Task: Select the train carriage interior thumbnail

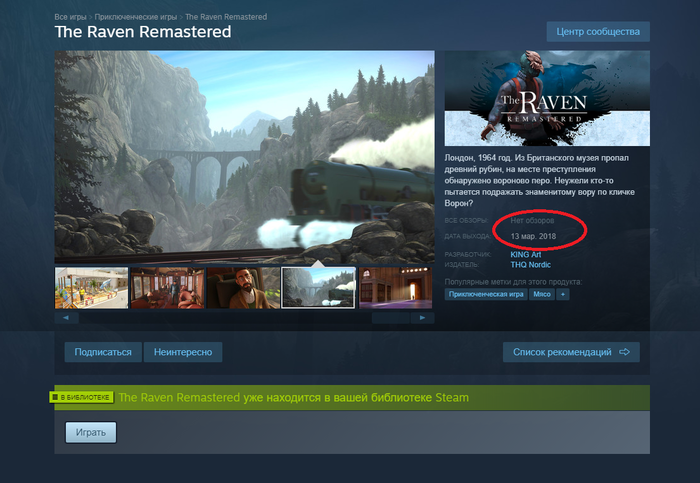Action: (167, 288)
